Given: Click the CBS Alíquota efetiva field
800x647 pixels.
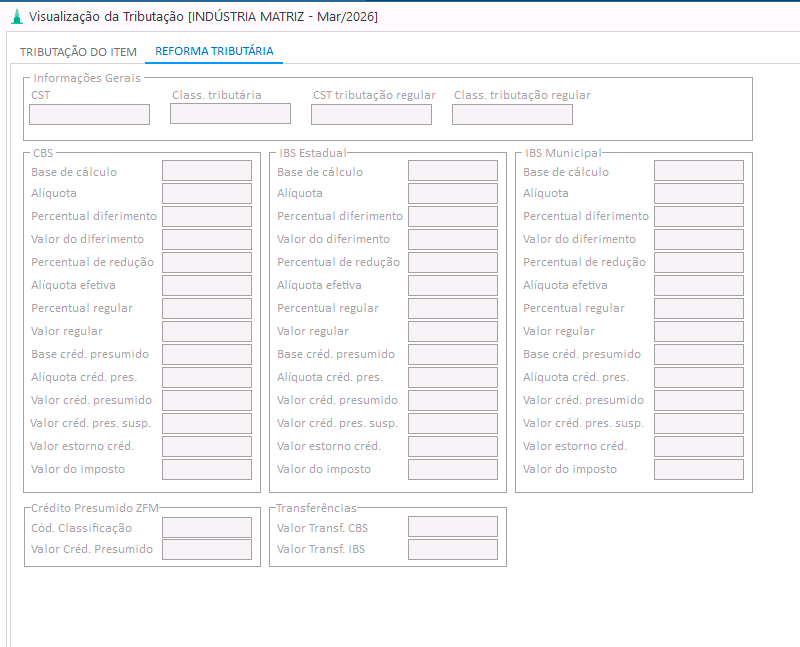Looking at the screenshot, I should (x=207, y=286).
